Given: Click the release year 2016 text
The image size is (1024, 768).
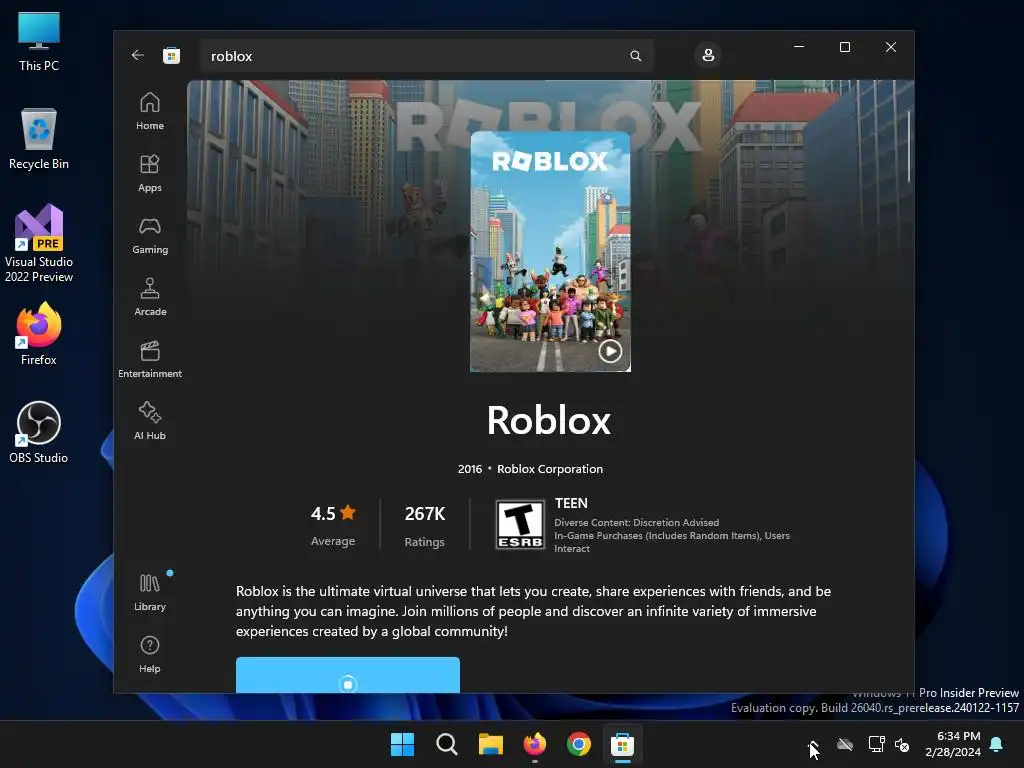Looking at the screenshot, I should [x=470, y=469].
